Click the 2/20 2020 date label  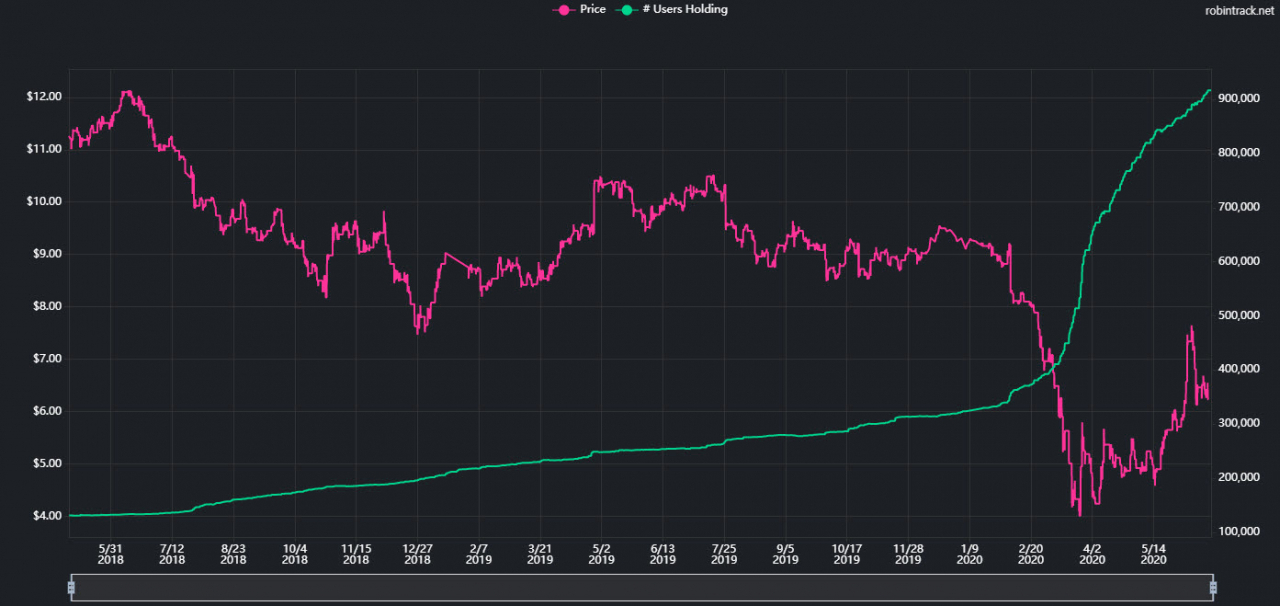(x=1031, y=554)
